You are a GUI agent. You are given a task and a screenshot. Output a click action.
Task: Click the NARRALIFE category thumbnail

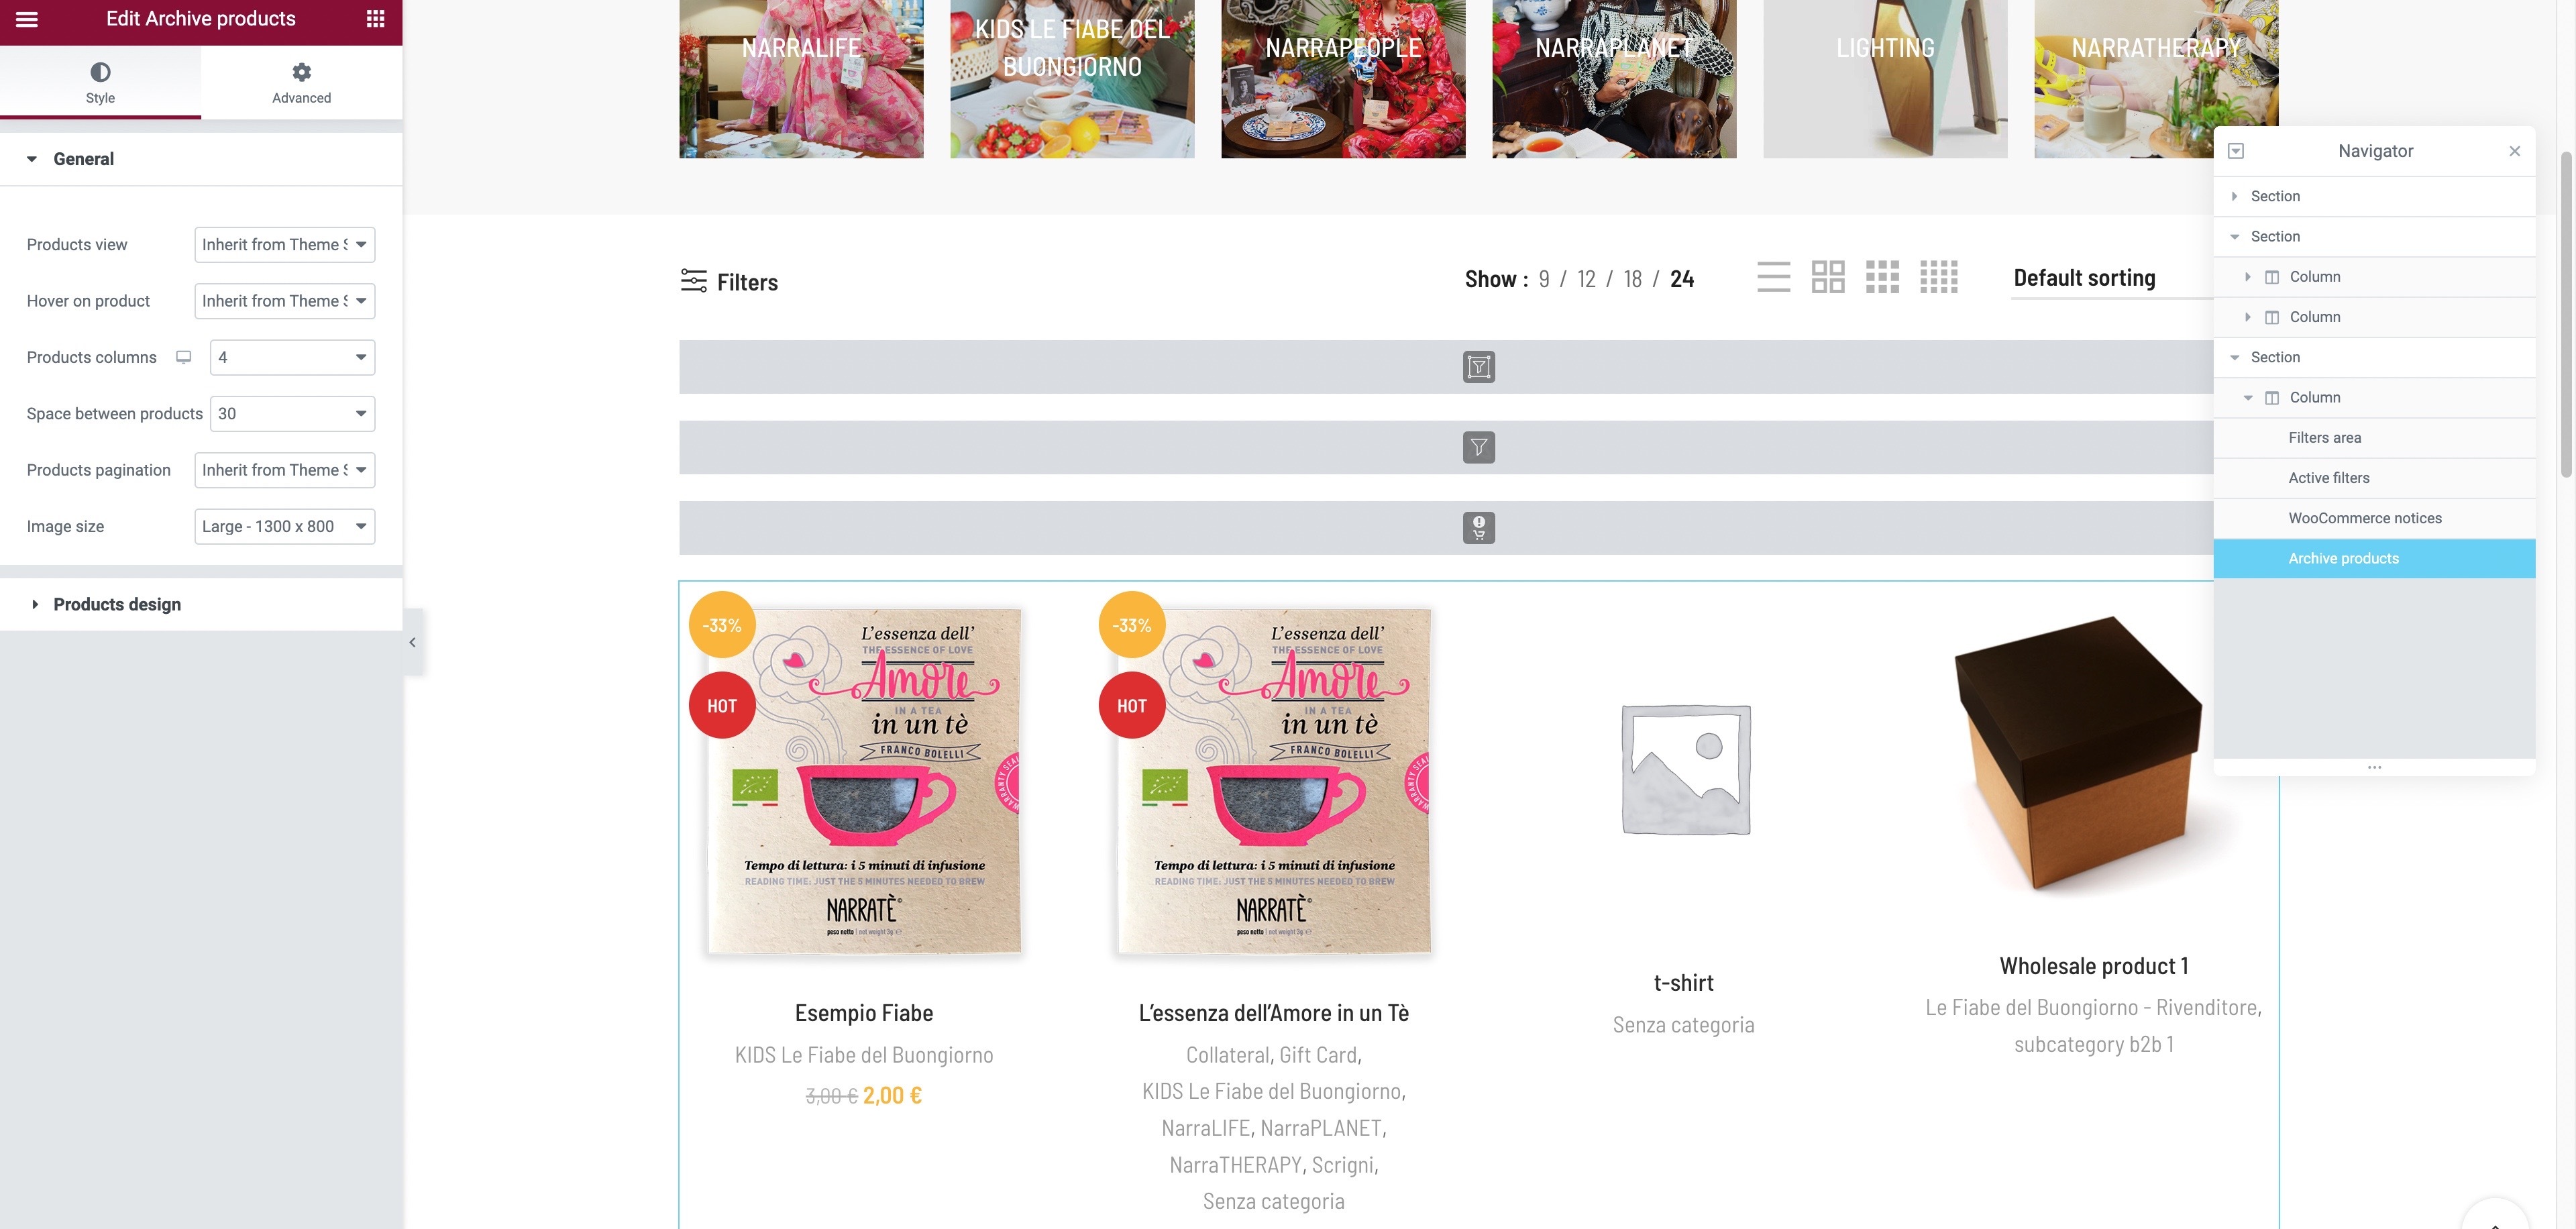click(801, 79)
